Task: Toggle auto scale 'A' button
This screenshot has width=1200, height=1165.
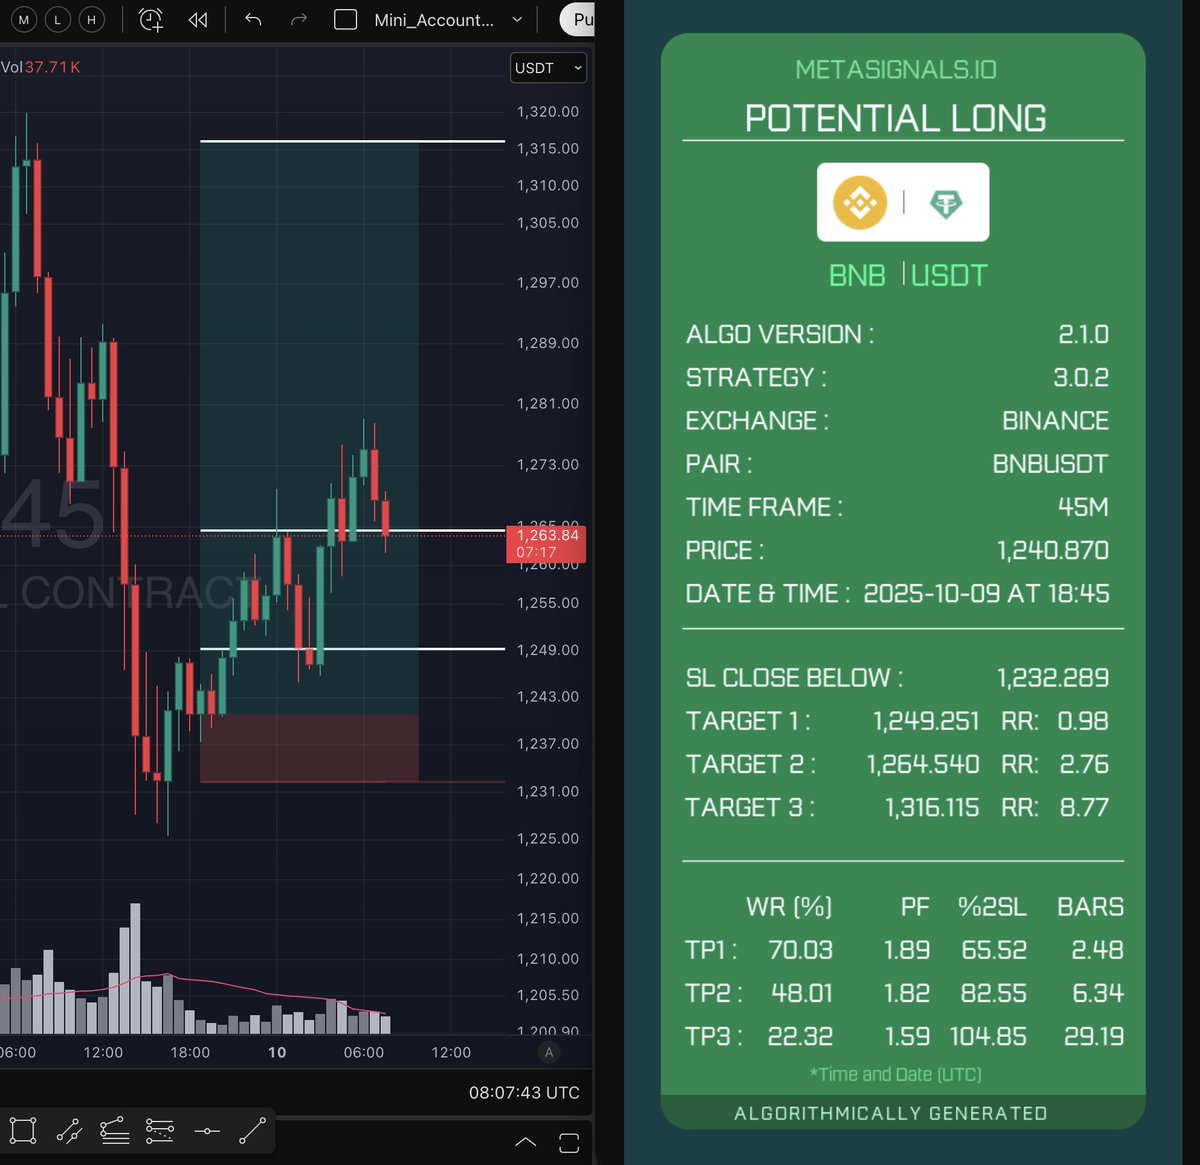Action: click(548, 1052)
